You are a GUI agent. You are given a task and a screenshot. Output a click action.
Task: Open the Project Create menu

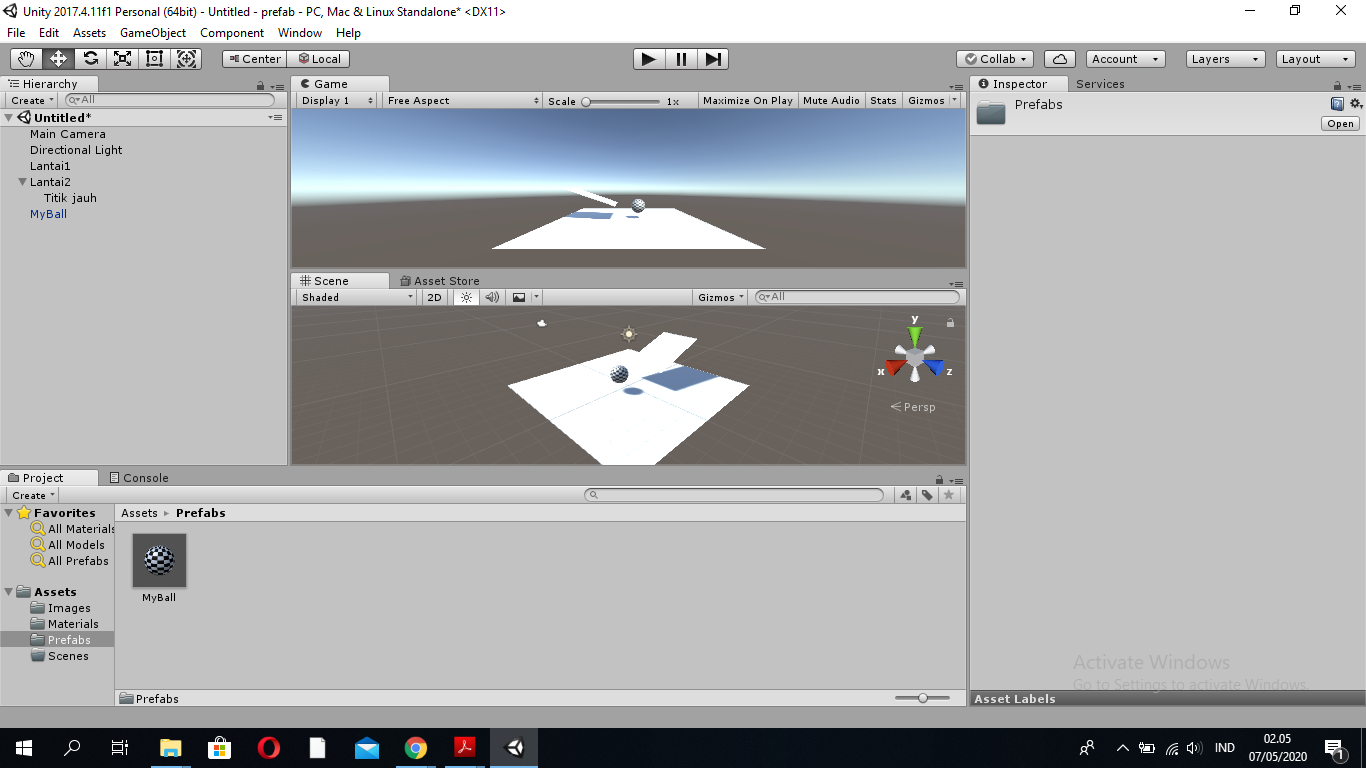(33, 495)
